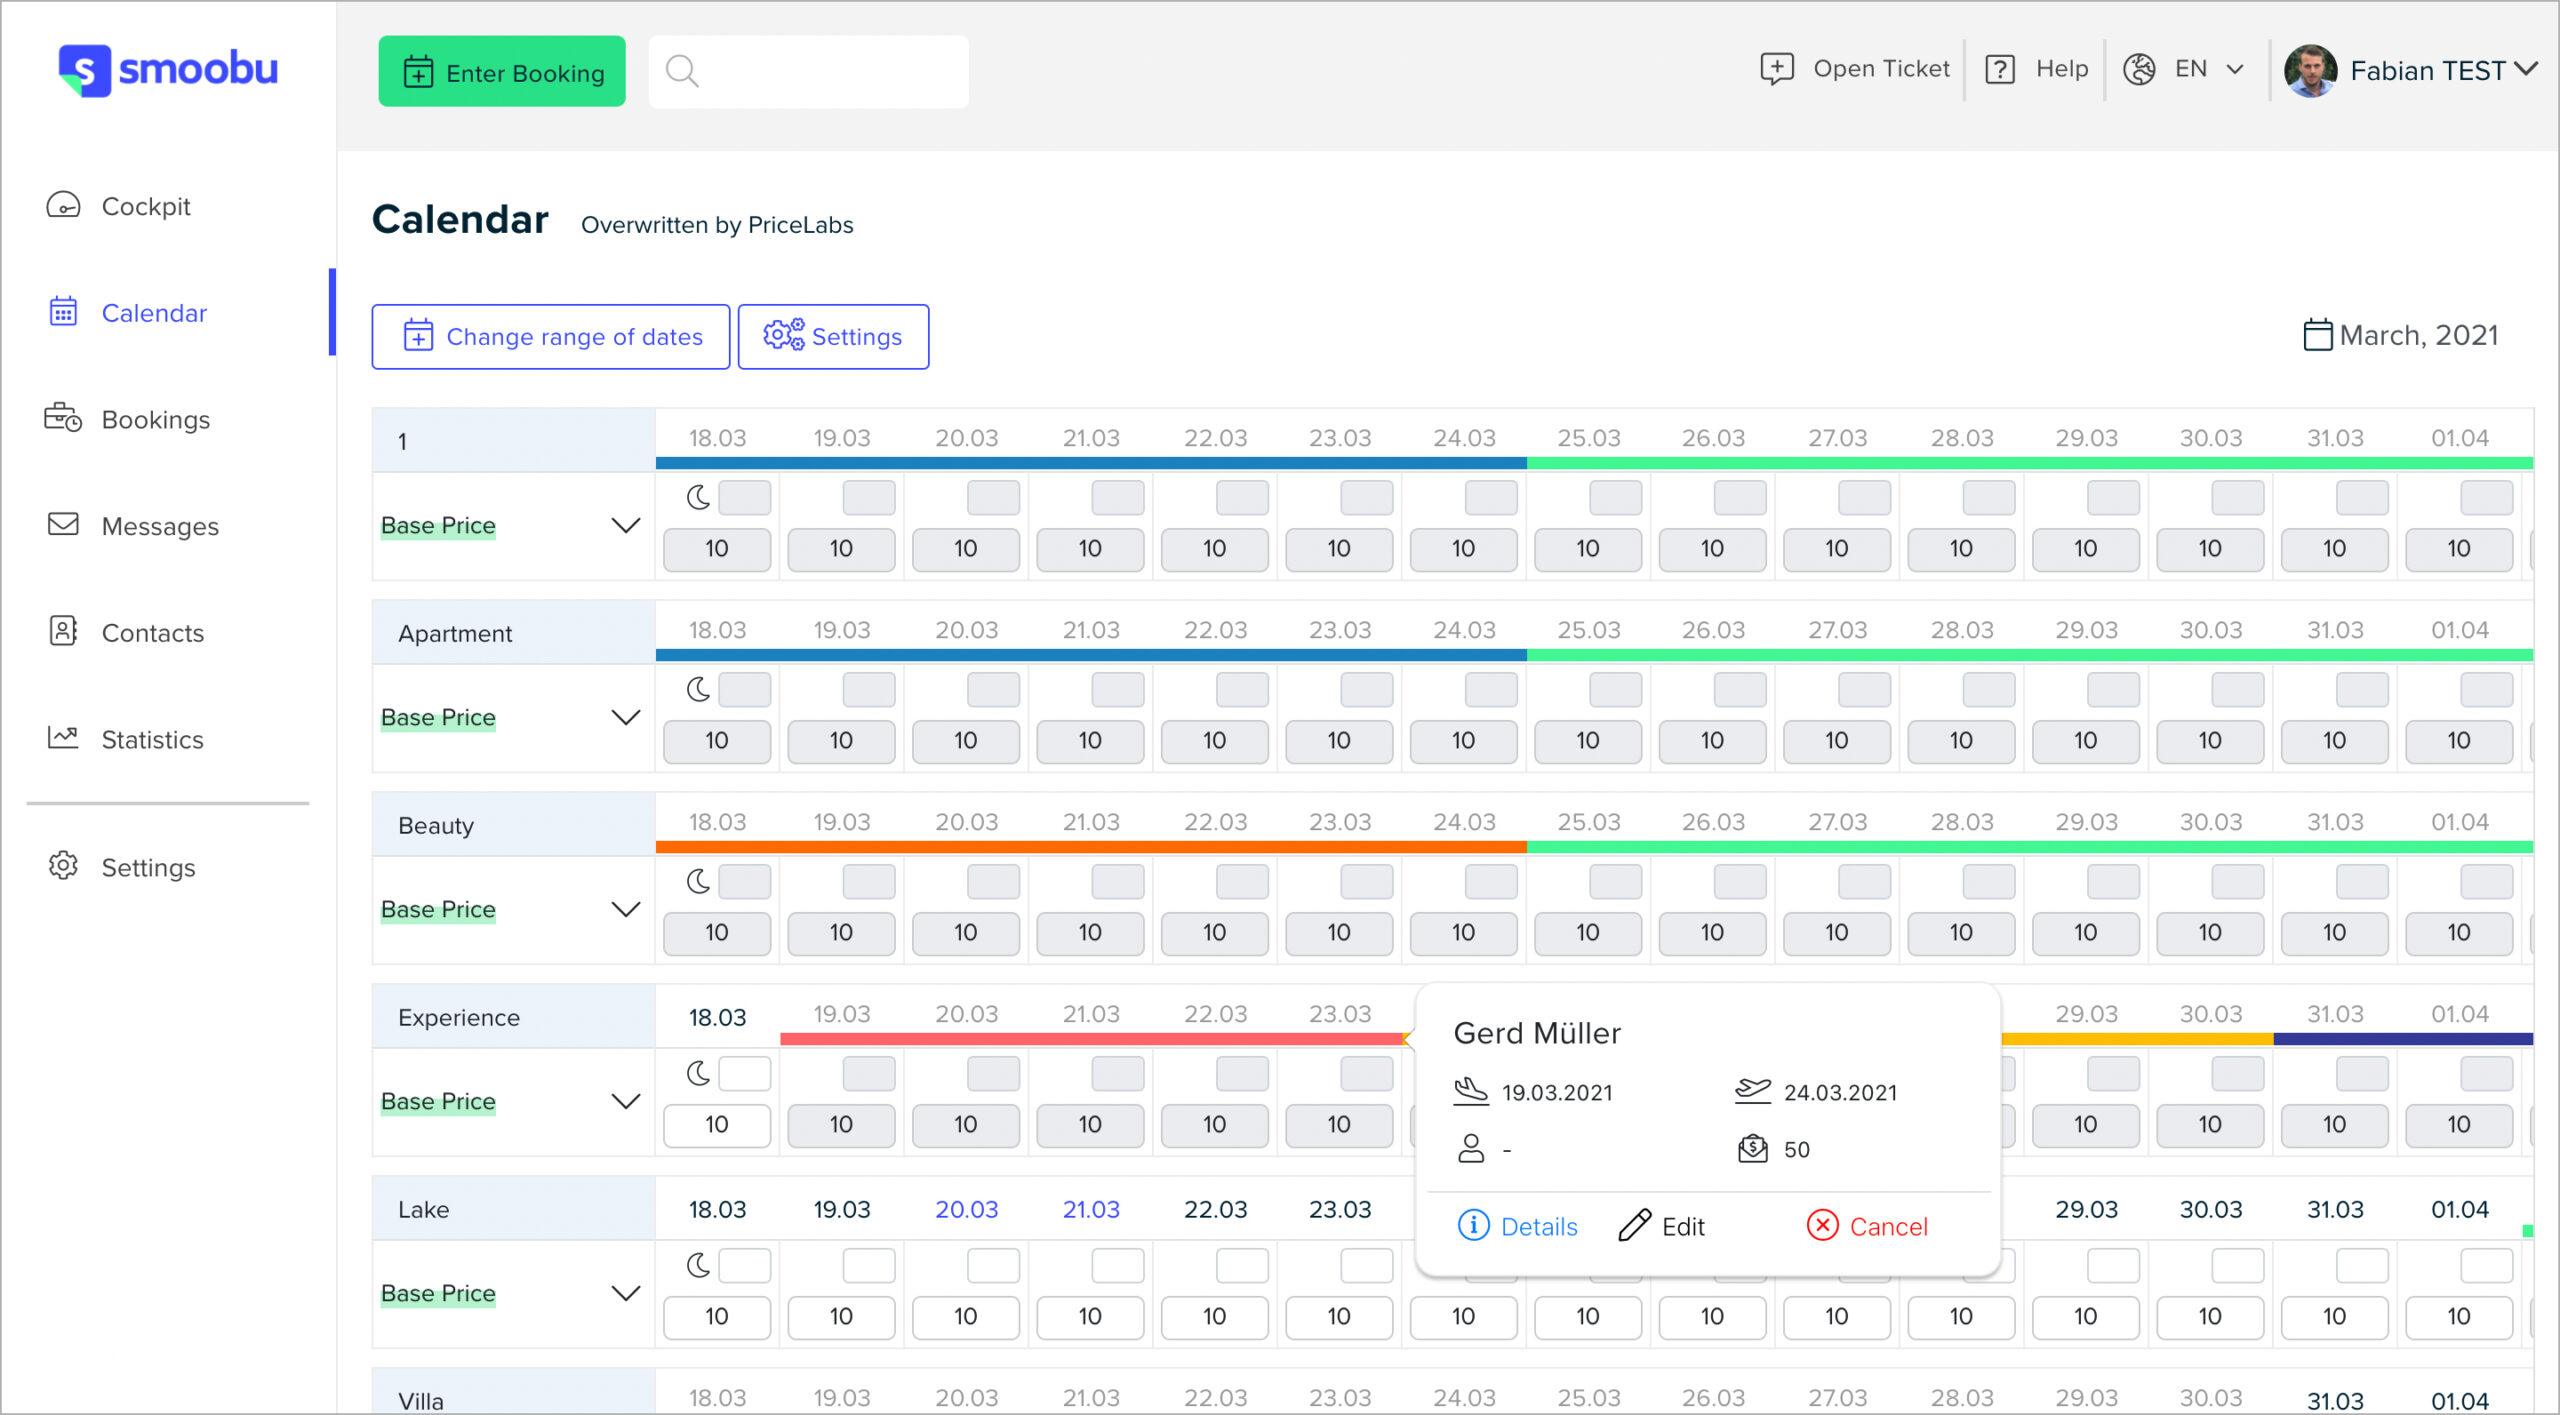2560x1415 pixels.
Task: Open Details of Gerd Müller booking
Action: pyautogui.click(x=1518, y=1226)
